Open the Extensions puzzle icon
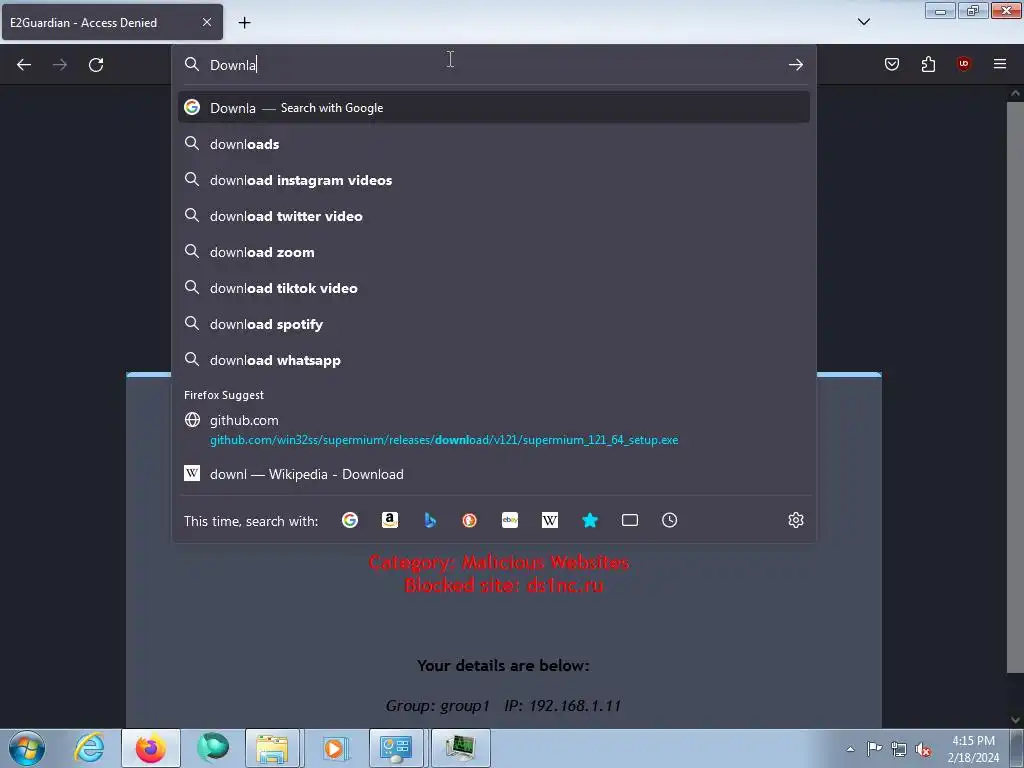The width and height of the screenshot is (1024, 768). (928, 64)
